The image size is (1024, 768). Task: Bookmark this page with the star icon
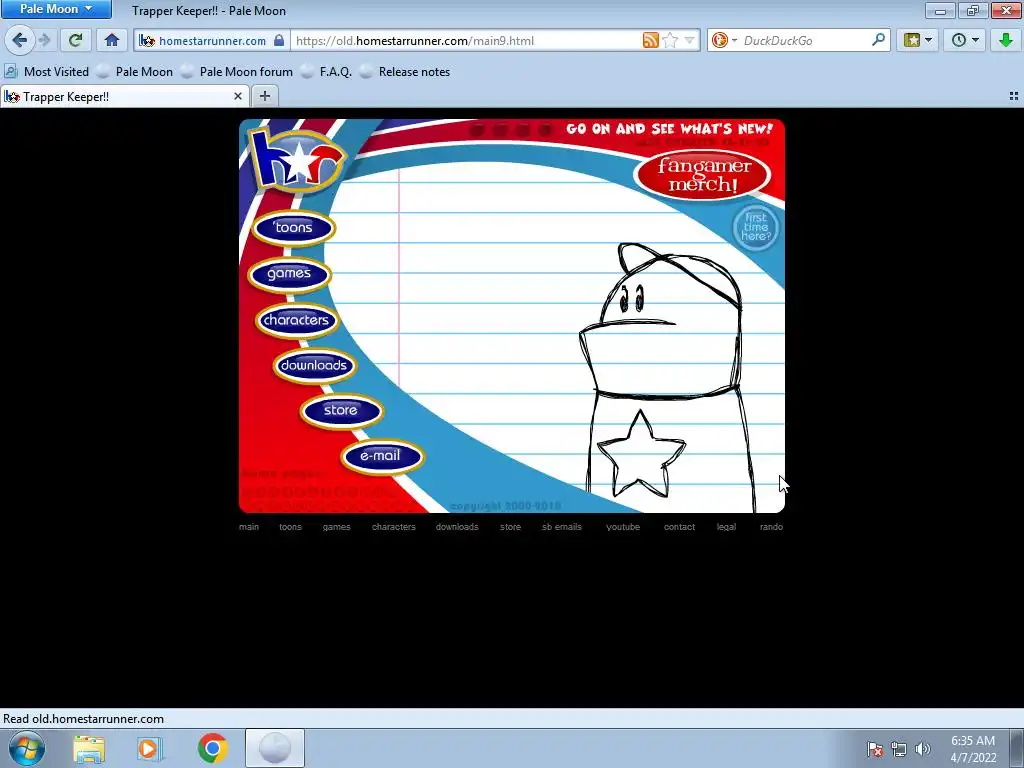click(669, 40)
